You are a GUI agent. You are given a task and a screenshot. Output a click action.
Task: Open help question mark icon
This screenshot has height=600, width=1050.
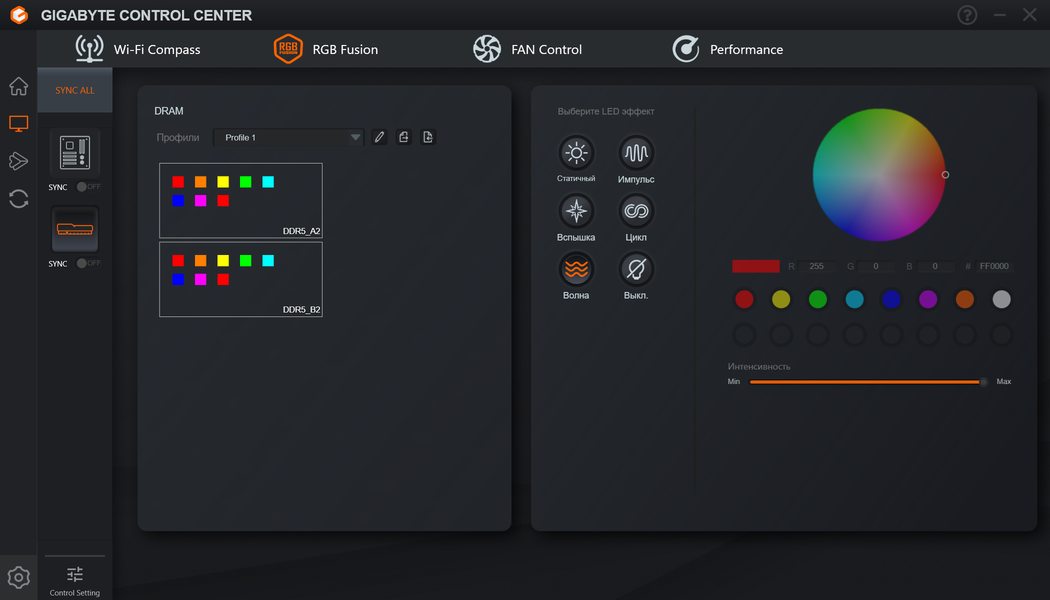click(x=967, y=15)
